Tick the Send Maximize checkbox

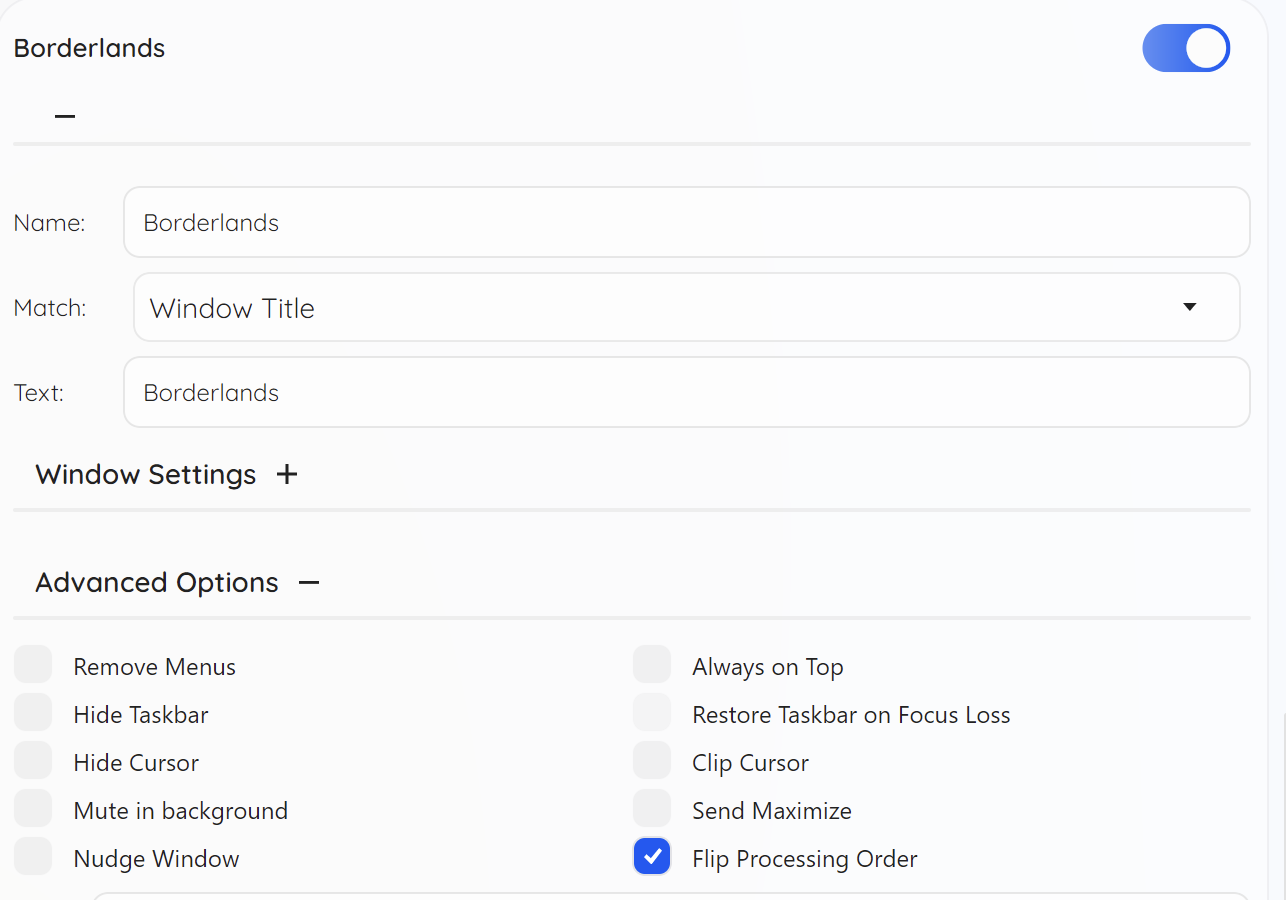click(652, 809)
